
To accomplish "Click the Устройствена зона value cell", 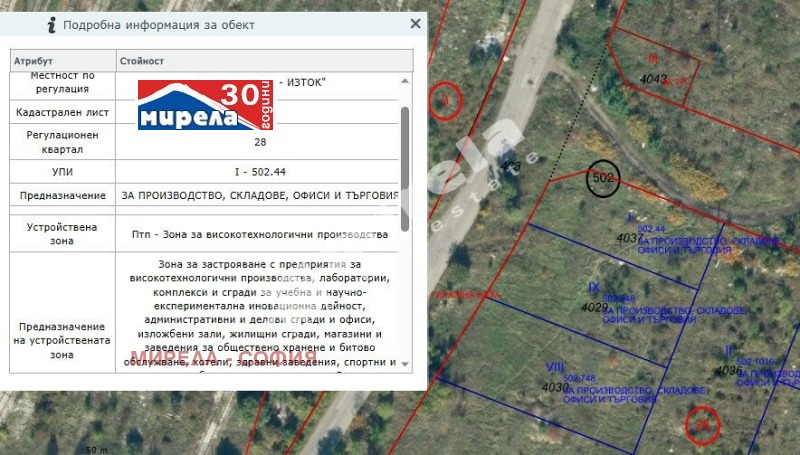I will 258,234.
